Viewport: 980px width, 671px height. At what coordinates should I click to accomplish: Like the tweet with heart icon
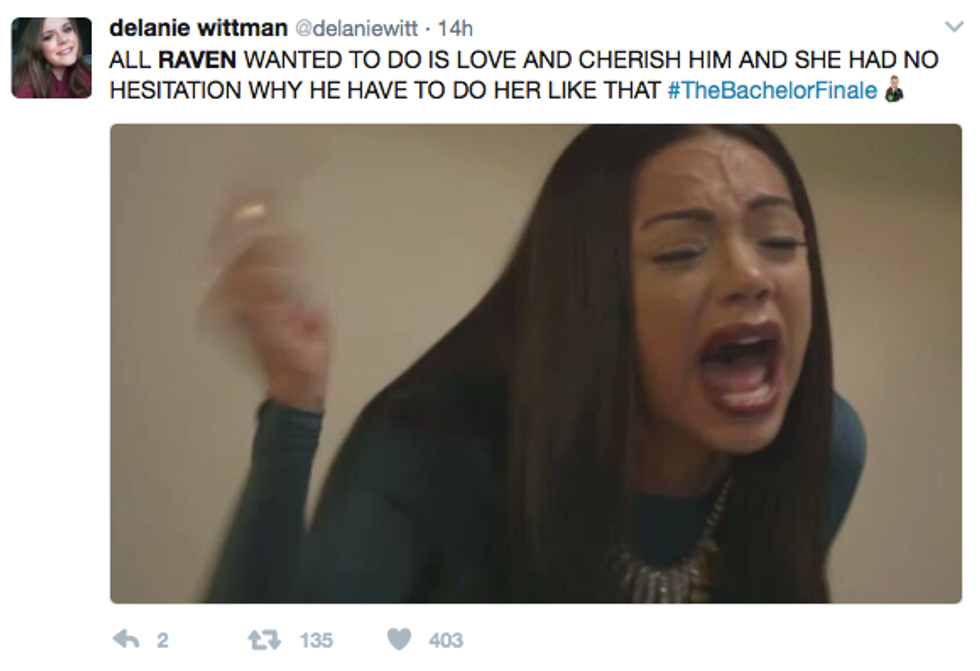click(399, 639)
